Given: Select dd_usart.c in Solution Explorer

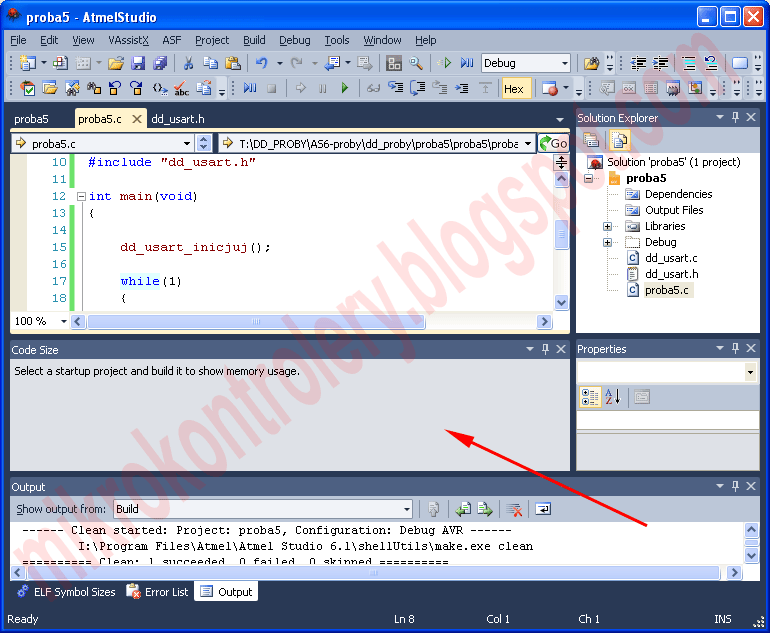Looking at the screenshot, I should click(x=671, y=258).
